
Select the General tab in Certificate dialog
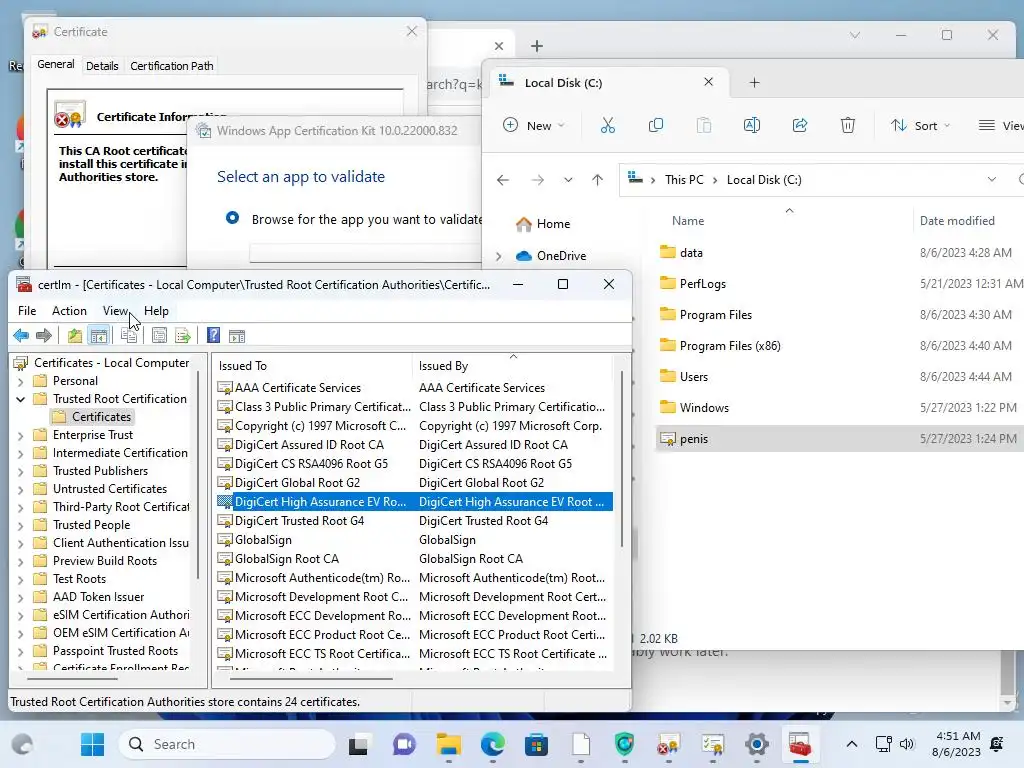point(56,64)
